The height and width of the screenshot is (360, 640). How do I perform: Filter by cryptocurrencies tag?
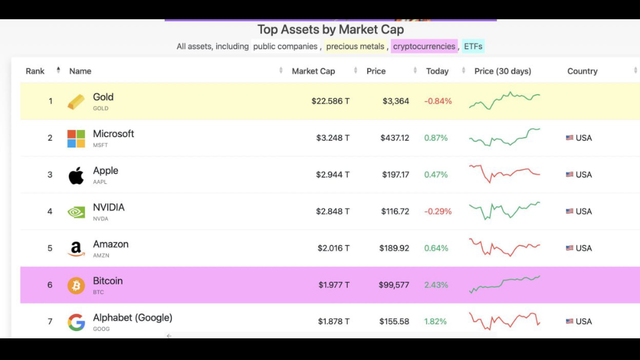pyautogui.click(x=424, y=46)
